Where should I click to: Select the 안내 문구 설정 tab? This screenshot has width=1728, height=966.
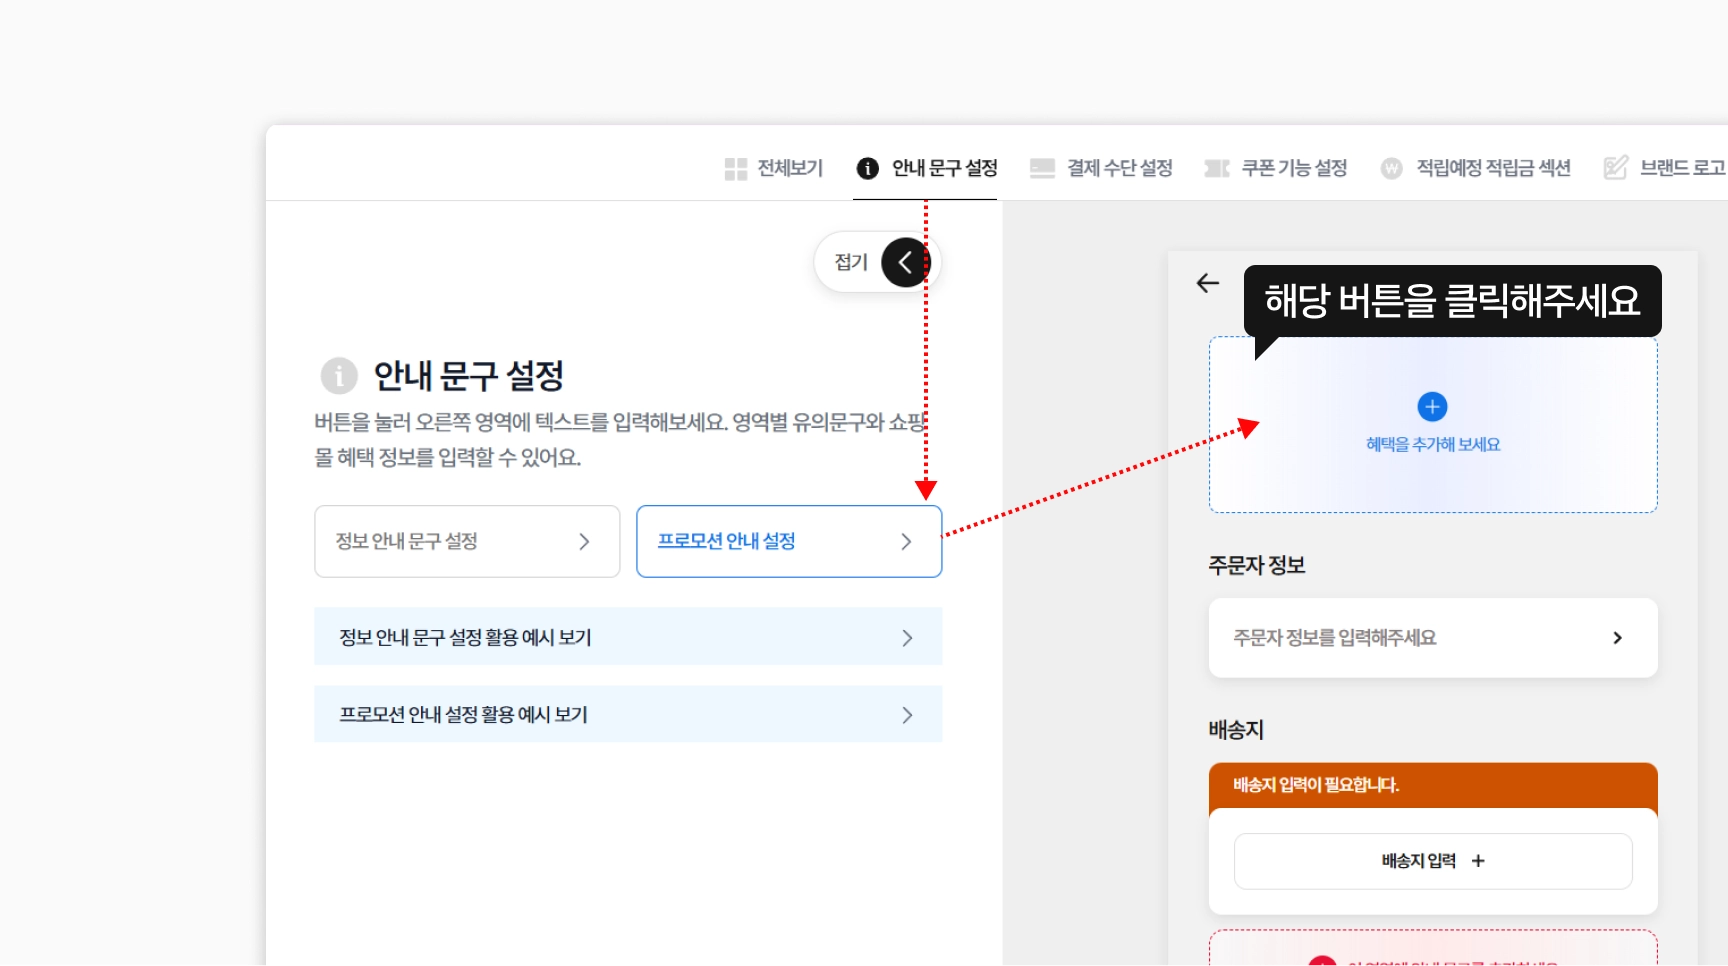pyautogui.click(x=926, y=168)
